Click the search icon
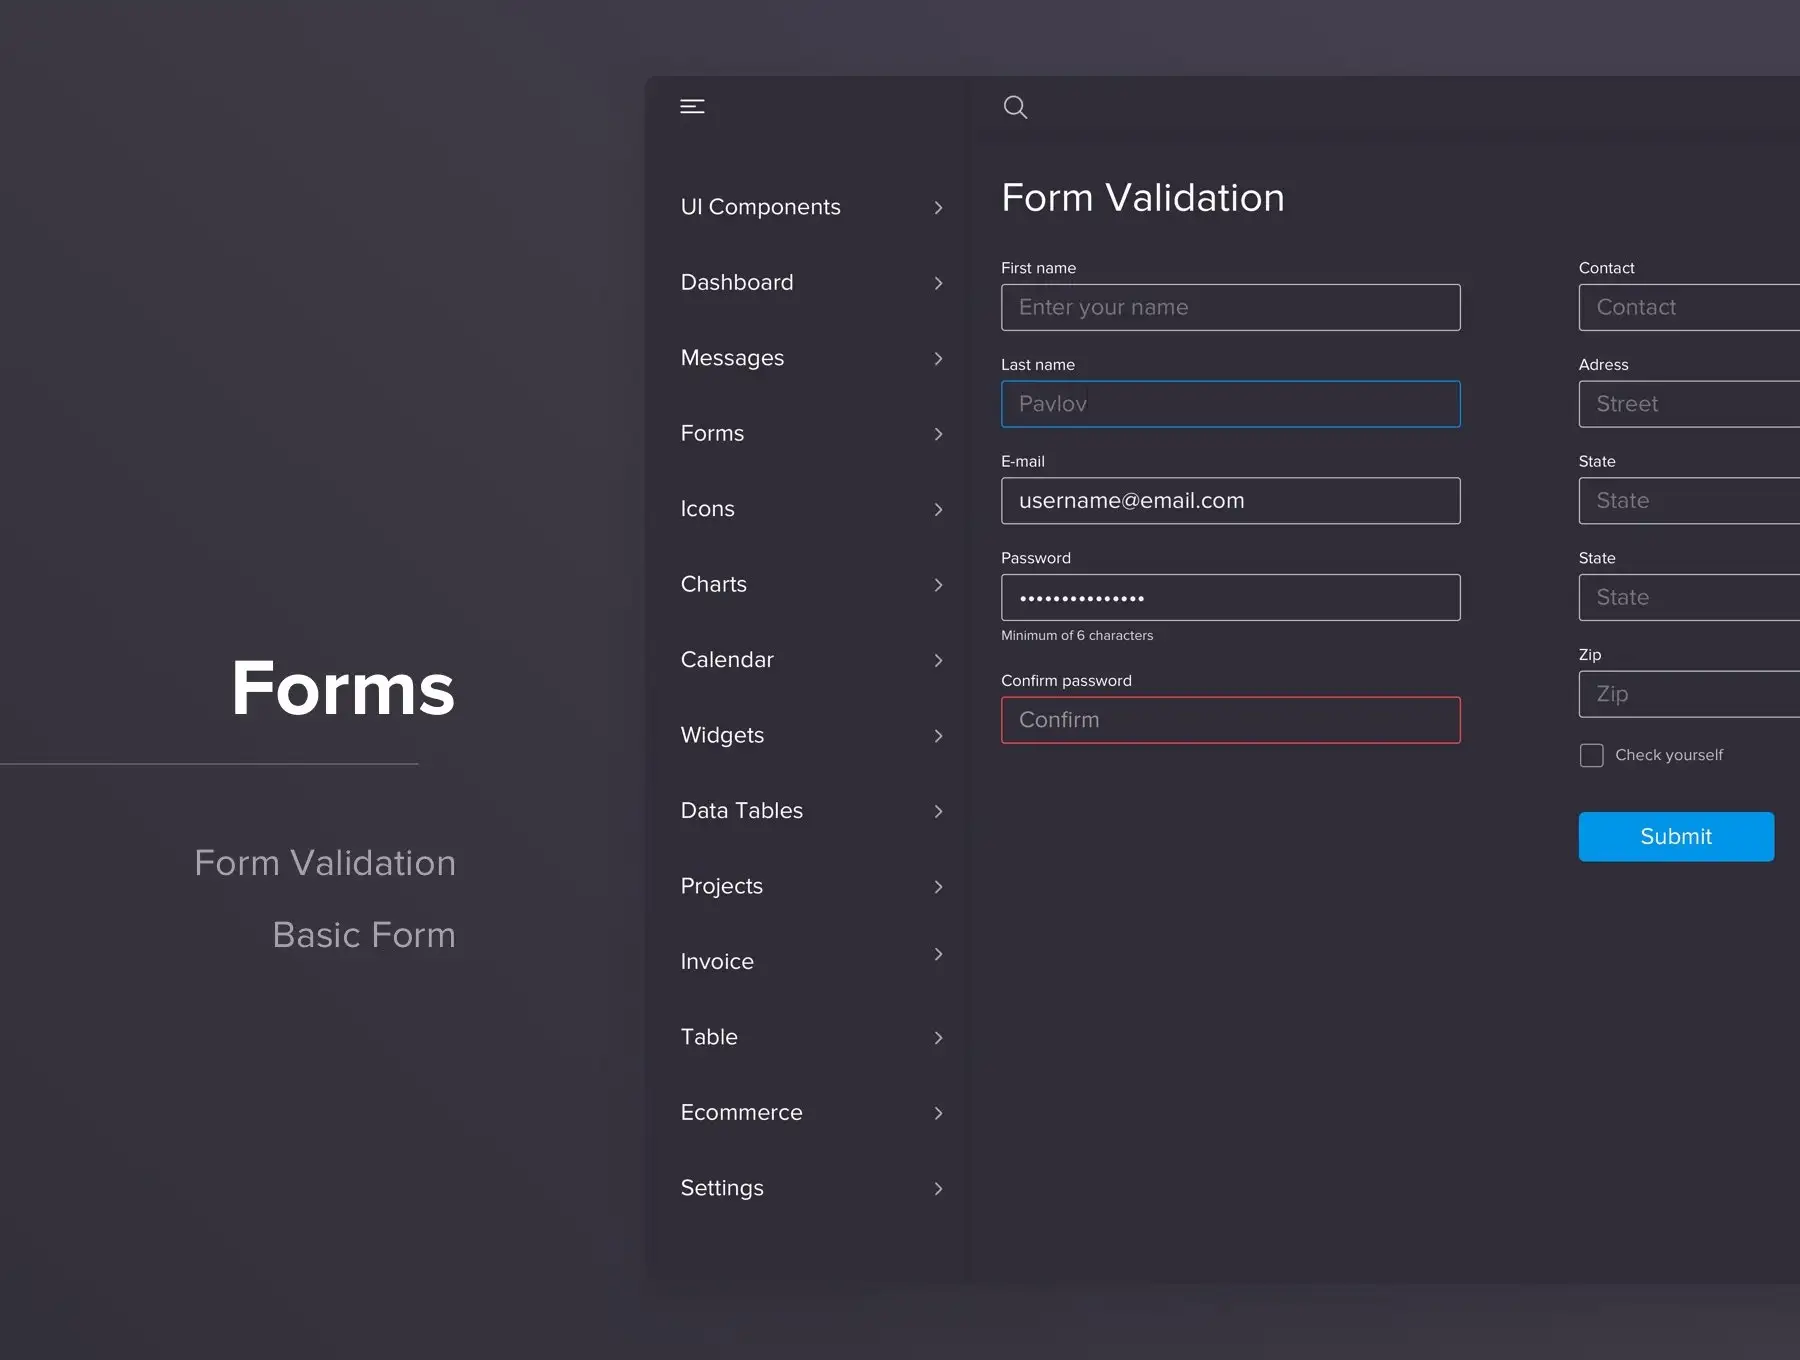 (x=1015, y=107)
